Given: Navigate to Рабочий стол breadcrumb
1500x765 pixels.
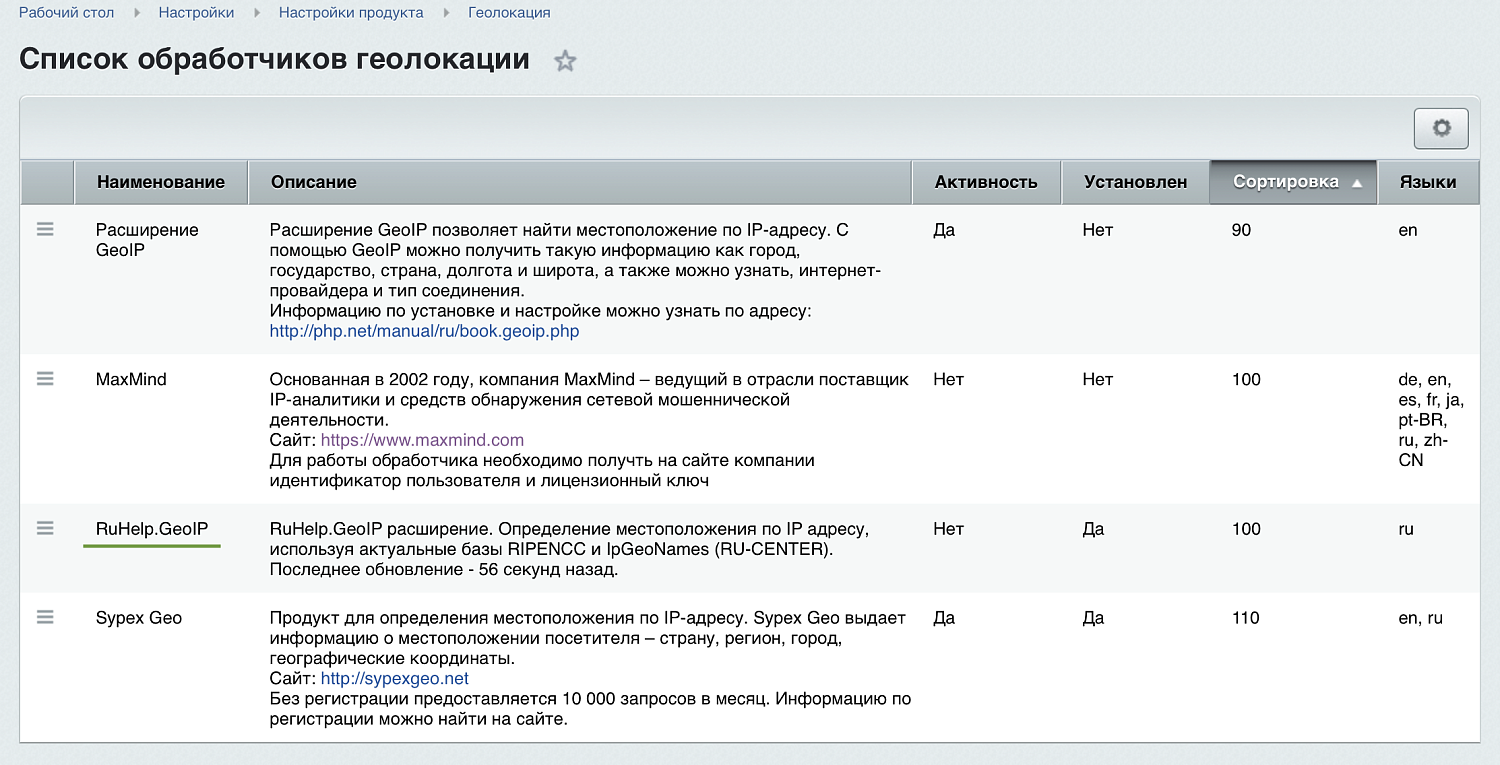Looking at the screenshot, I should coord(66,12).
